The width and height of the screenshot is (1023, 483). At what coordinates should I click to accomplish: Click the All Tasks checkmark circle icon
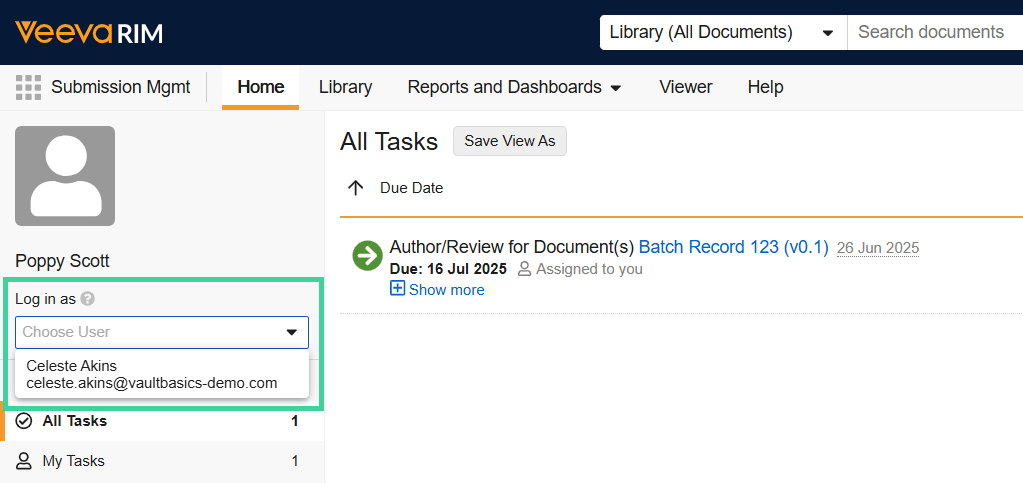point(23,421)
